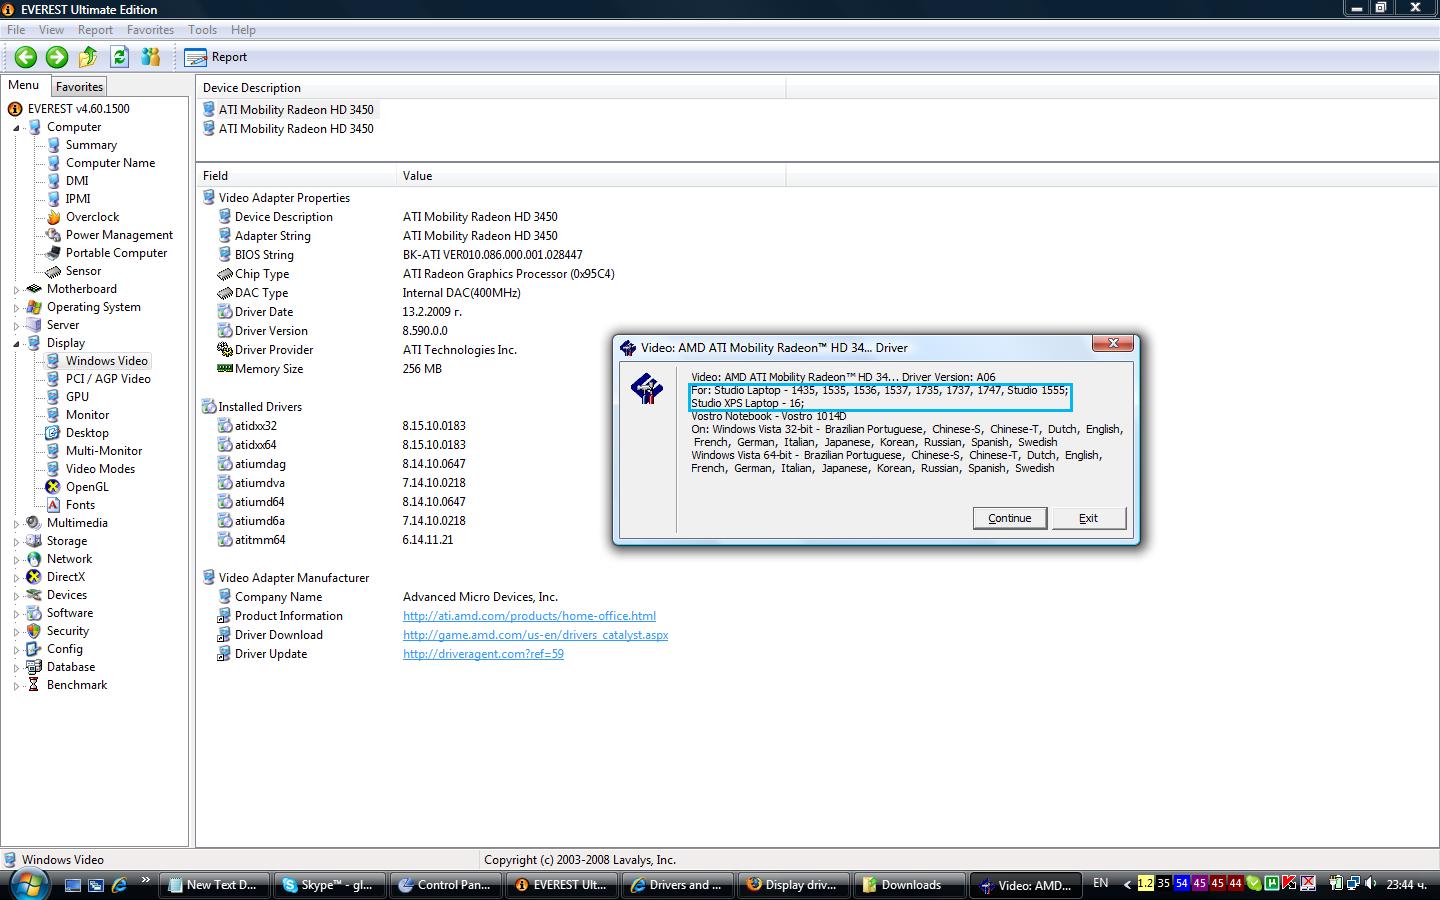Click the Installed Drivers section icon
The height and width of the screenshot is (900, 1440).
pyautogui.click(x=209, y=407)
